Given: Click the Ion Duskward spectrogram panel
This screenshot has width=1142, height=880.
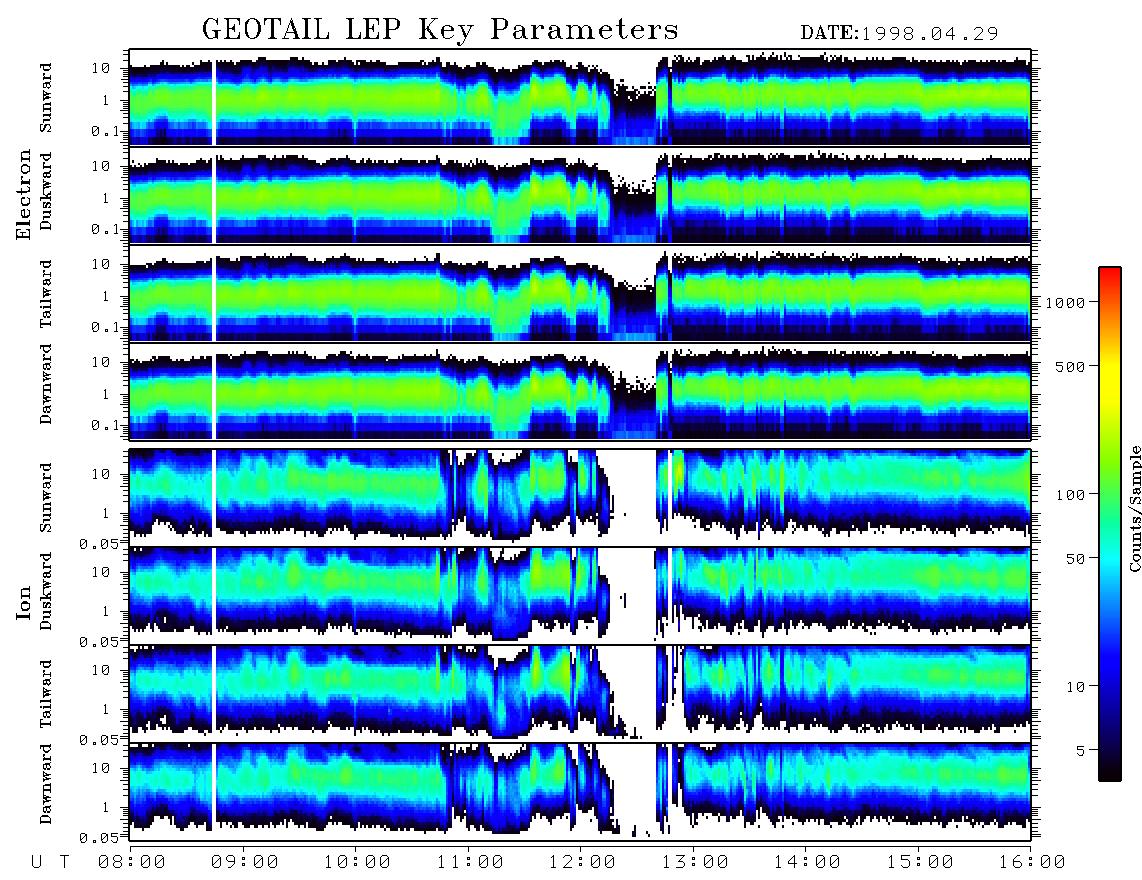Looking at the screenshot, I should [x=580, y=595].
